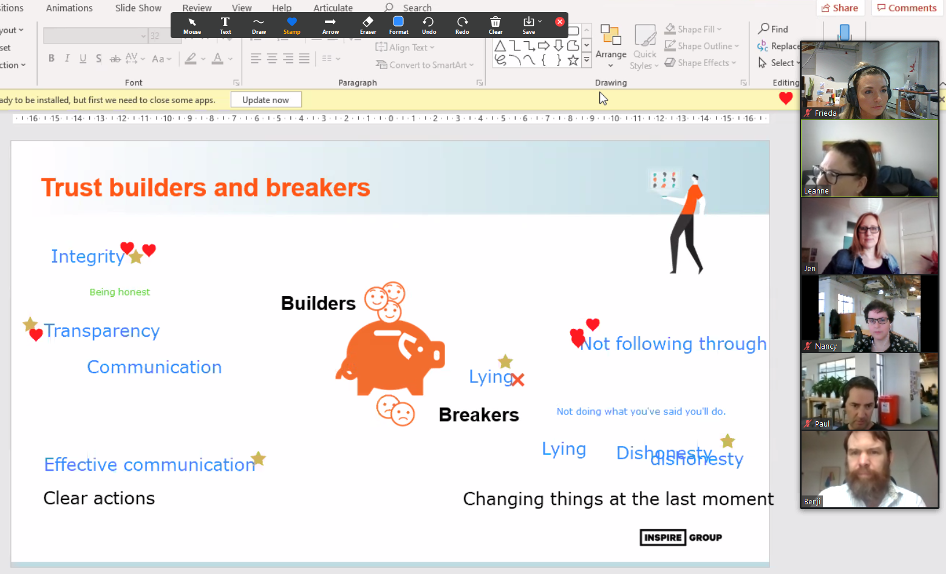
Task: Select the Draw annotation tool
Action: 259,25
